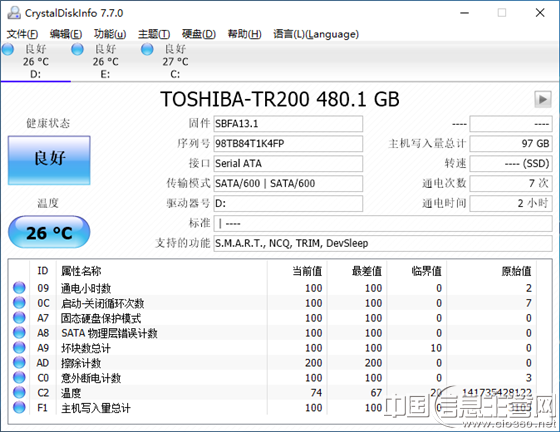The height and width of the screenshot is (432, 560).
Task: Close the CrystalDiskInfo window
Action: (x=540, y=13)
